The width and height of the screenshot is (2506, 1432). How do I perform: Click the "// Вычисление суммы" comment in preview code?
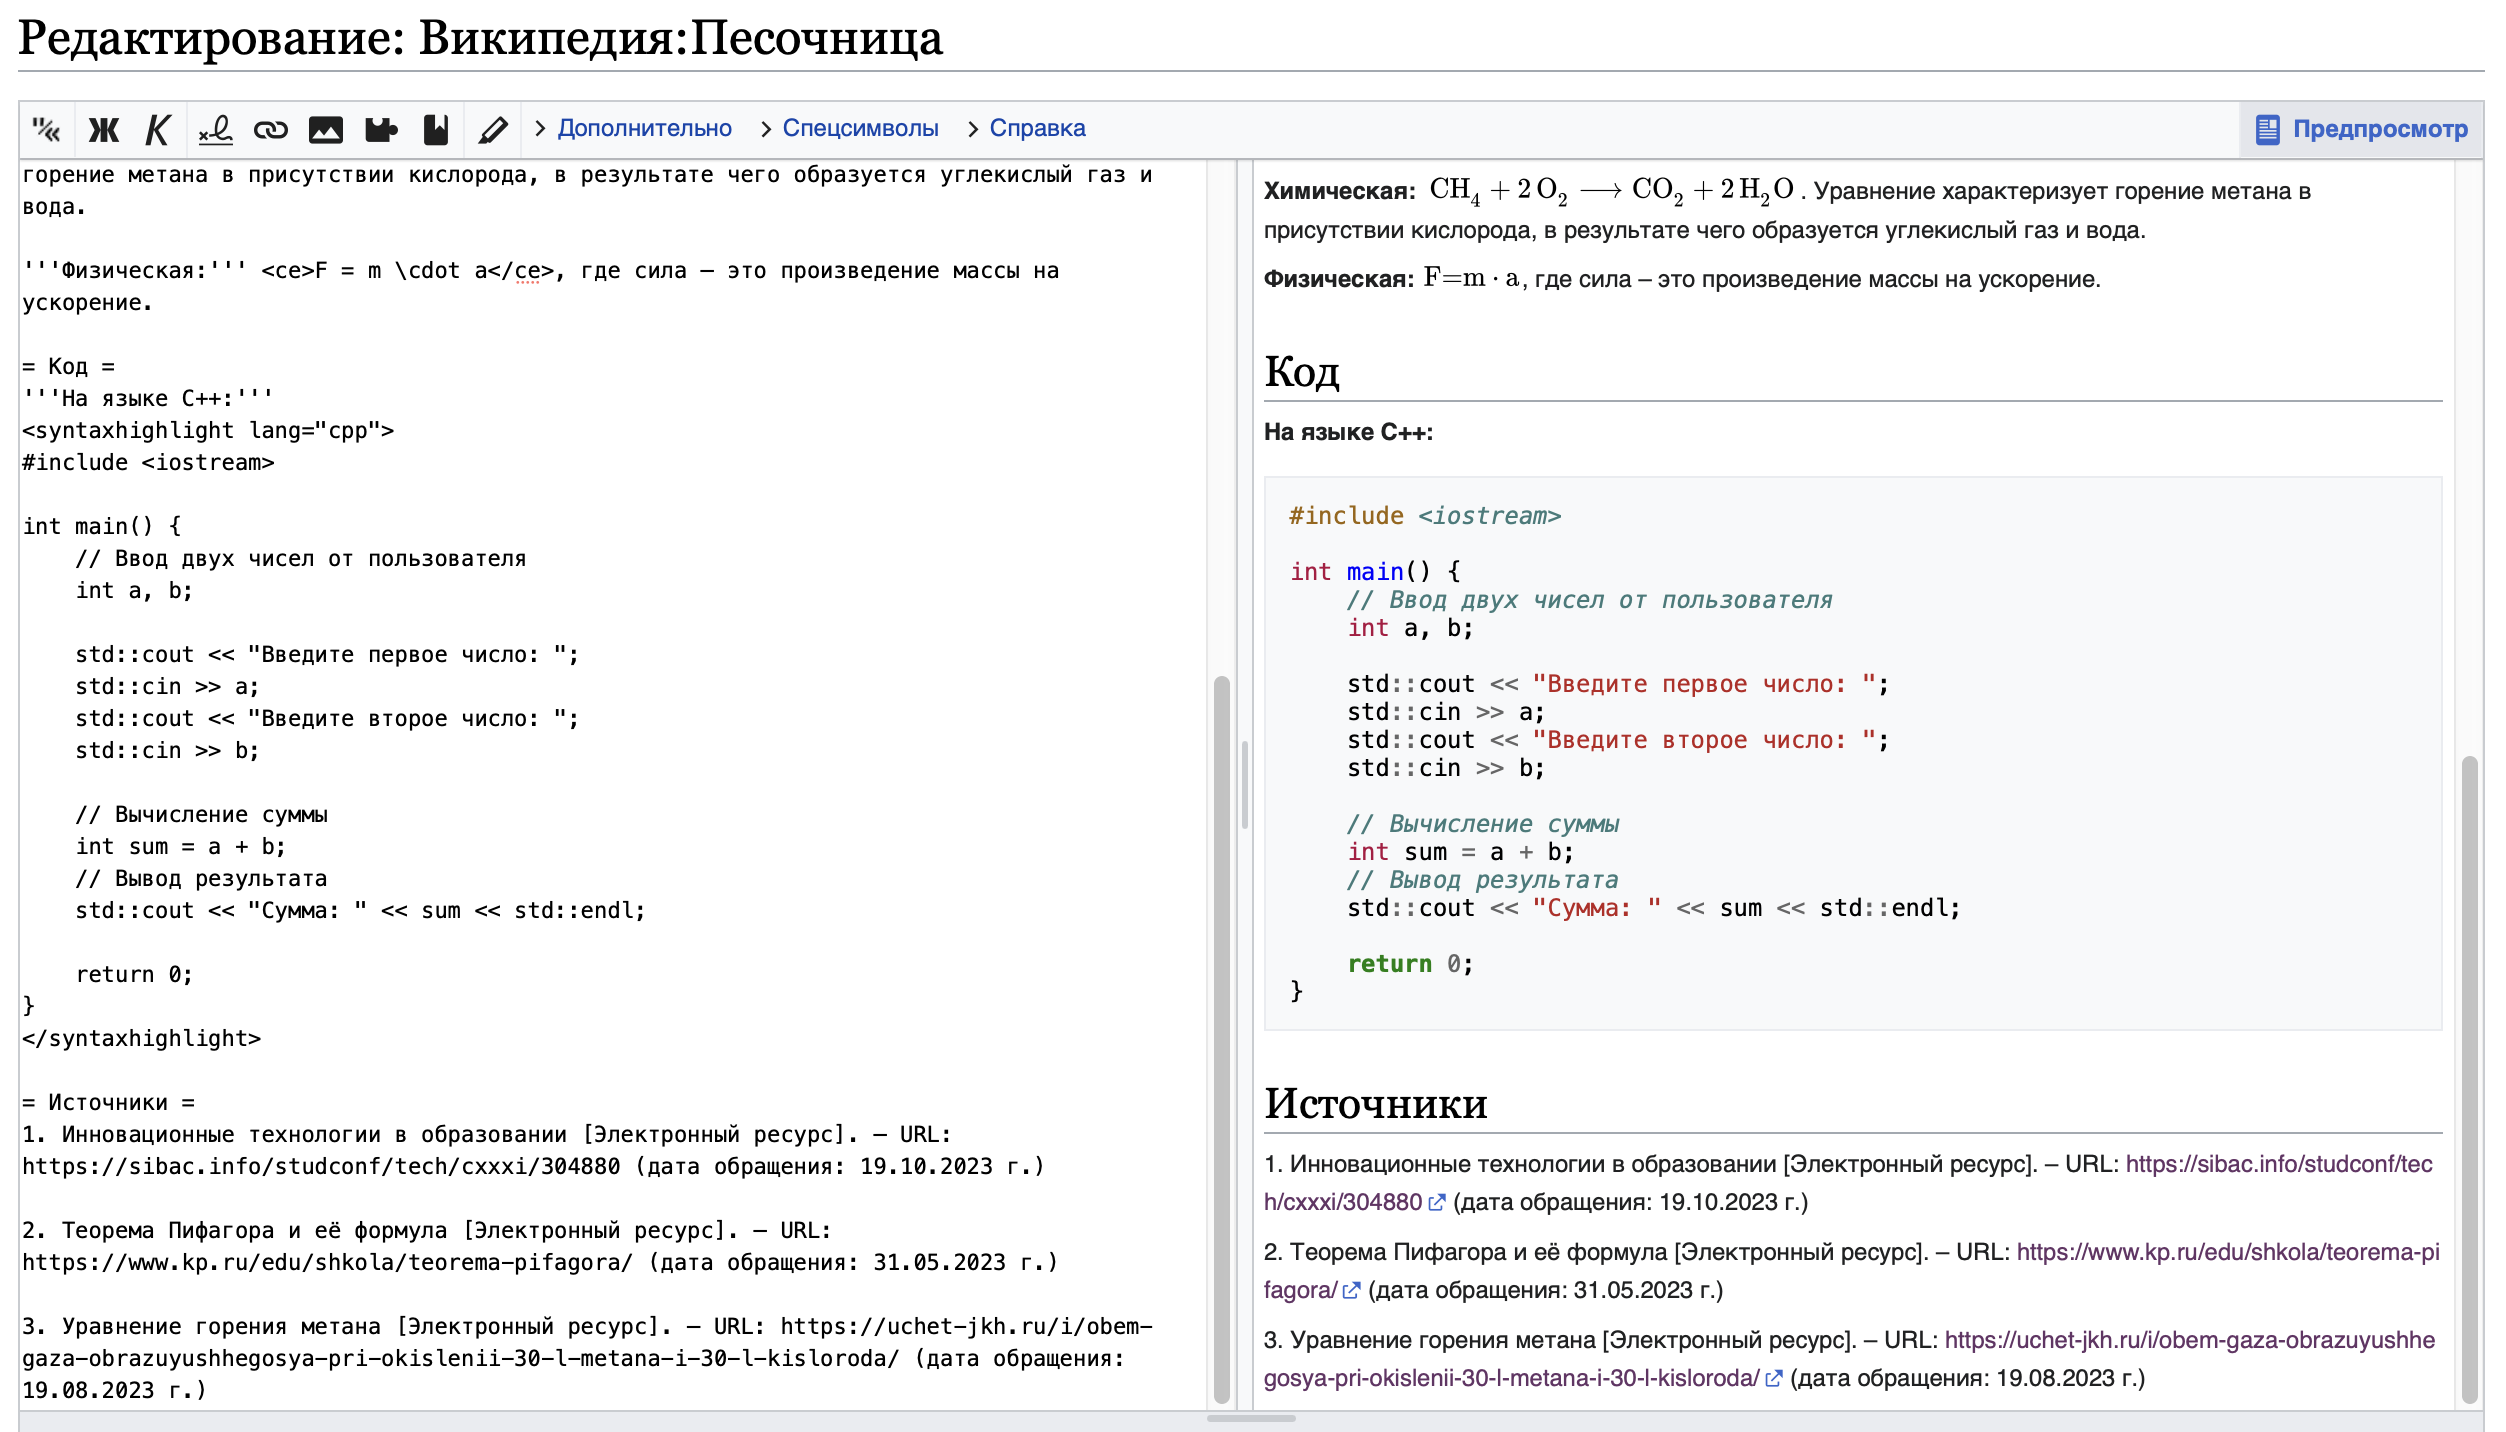(1483, 824)
